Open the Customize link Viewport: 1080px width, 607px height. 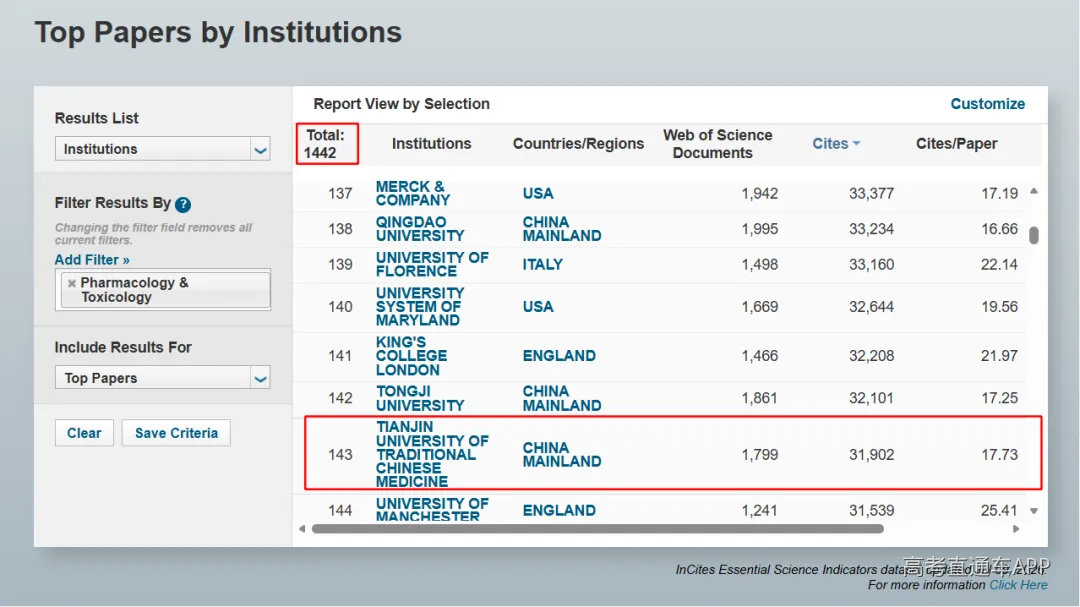(x=988, y=104)
